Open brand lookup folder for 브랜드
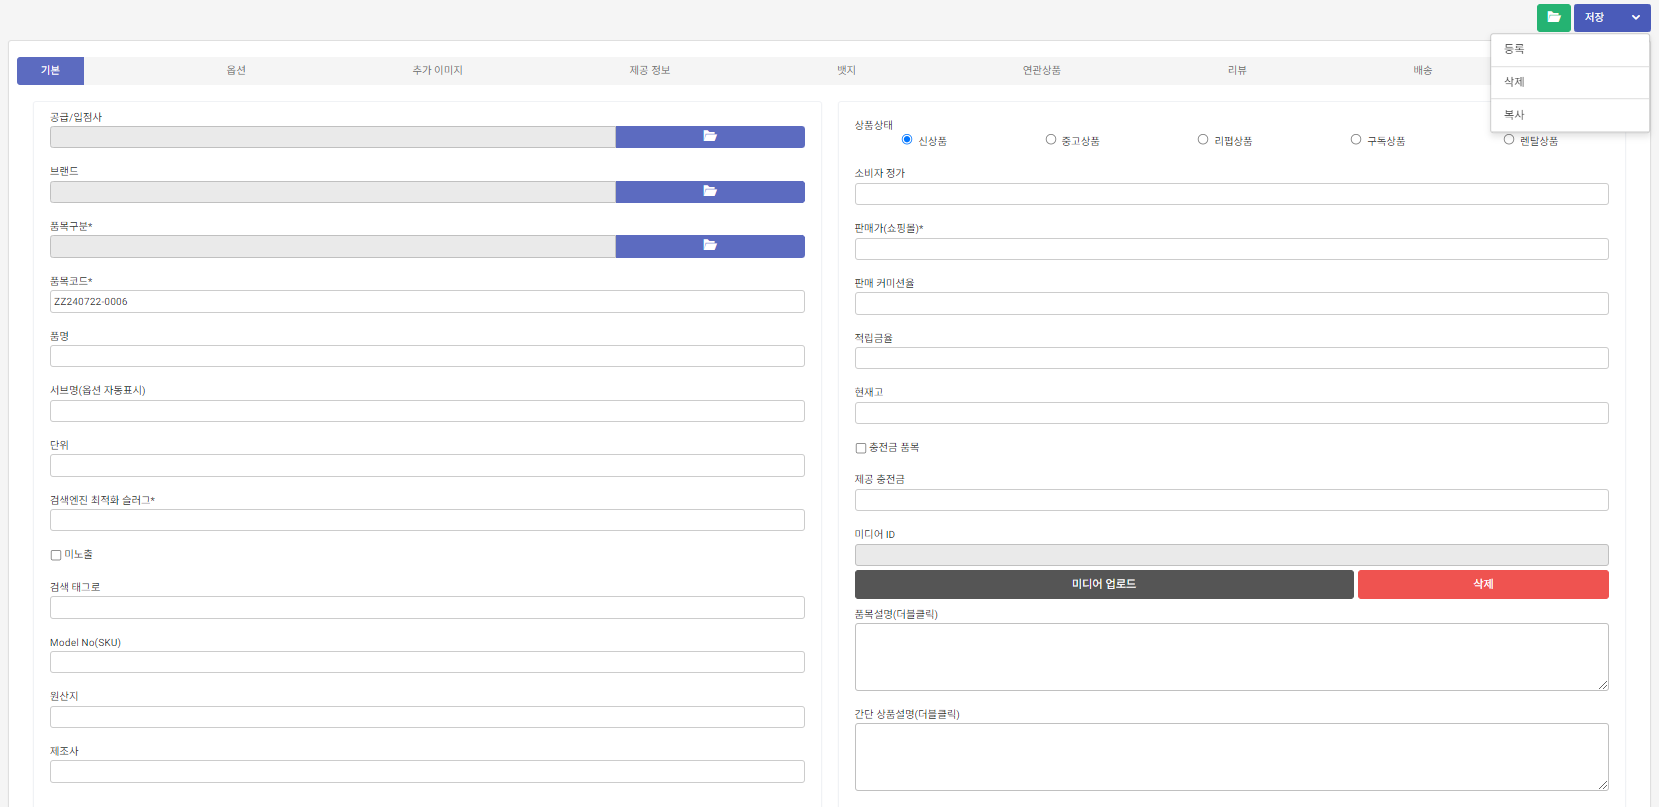Viewport: 1659px width, 807px height. pos(710,192)
